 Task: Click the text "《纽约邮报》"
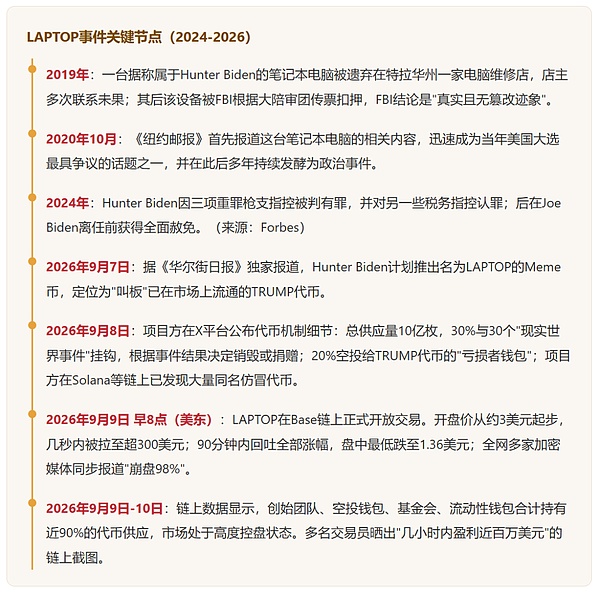tap(169, 139)
